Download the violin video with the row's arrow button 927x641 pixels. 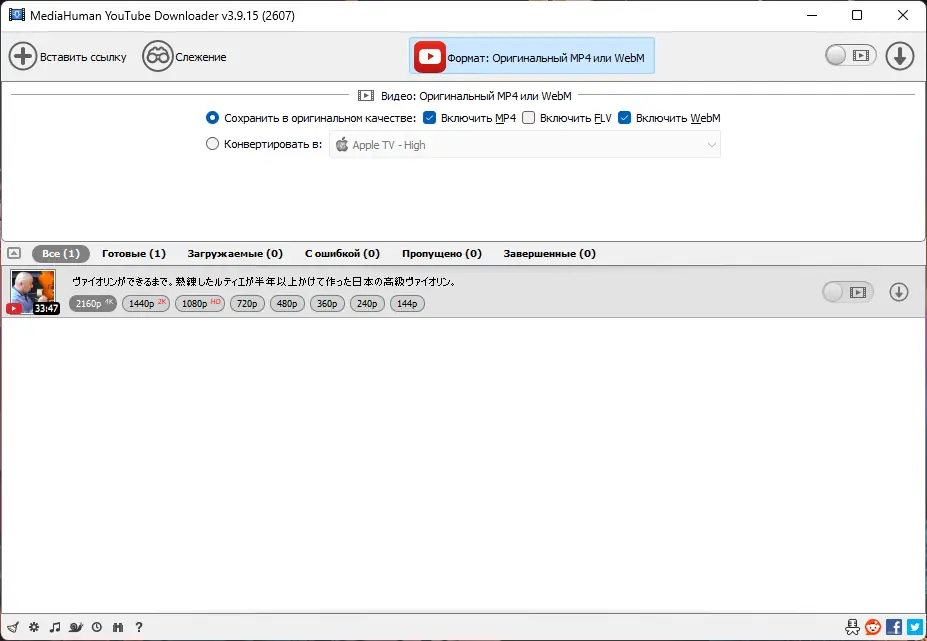(x=899, y=292)
